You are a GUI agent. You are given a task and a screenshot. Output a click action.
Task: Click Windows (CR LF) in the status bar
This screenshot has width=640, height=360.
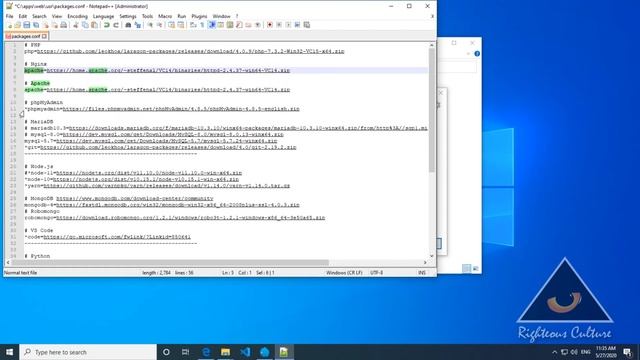click(x=344, y=273)
